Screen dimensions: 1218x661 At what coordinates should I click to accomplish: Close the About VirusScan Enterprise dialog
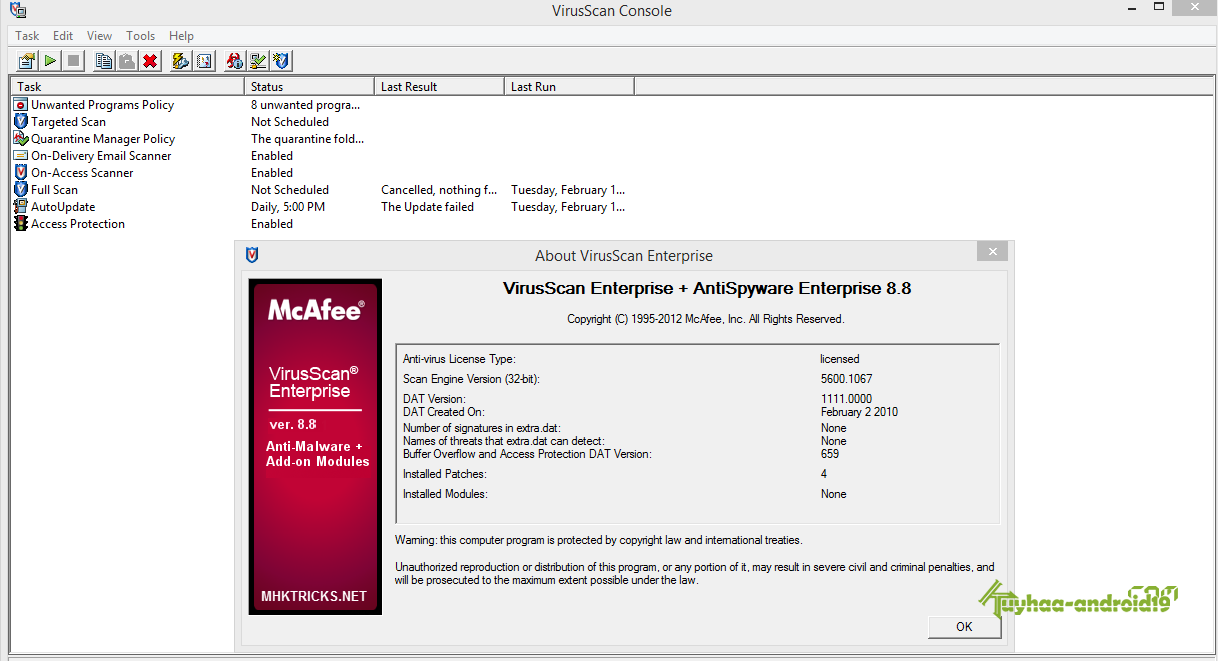coord(992,252)
